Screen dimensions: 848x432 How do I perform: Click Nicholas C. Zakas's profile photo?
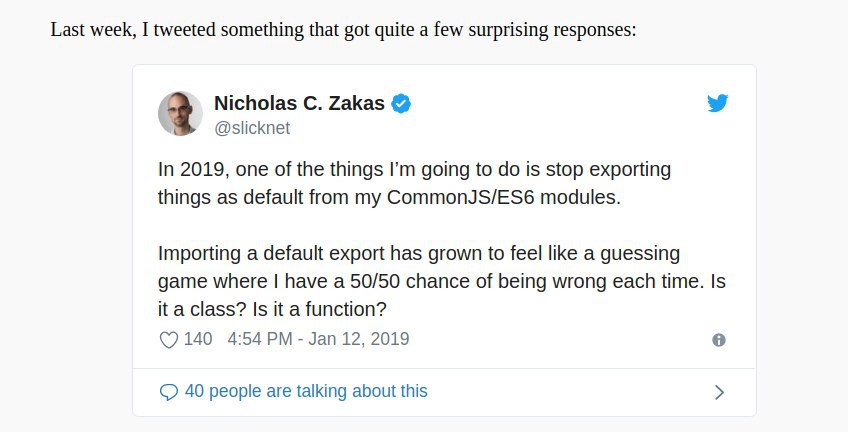pos(181,113)
